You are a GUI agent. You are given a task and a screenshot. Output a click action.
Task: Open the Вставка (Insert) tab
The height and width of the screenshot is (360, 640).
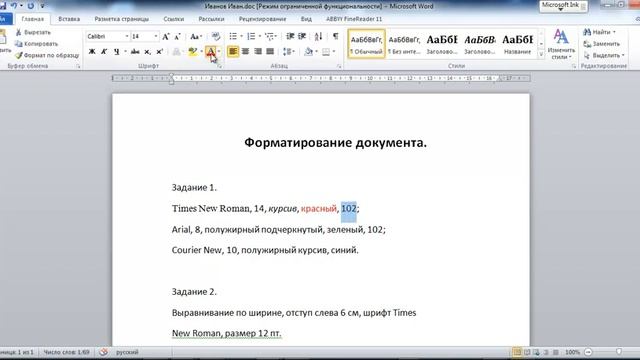pos(69,19)
